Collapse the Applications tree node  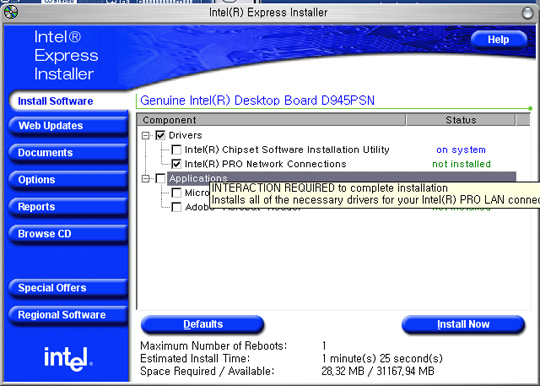pyautogui.click(x=146, y=178)
